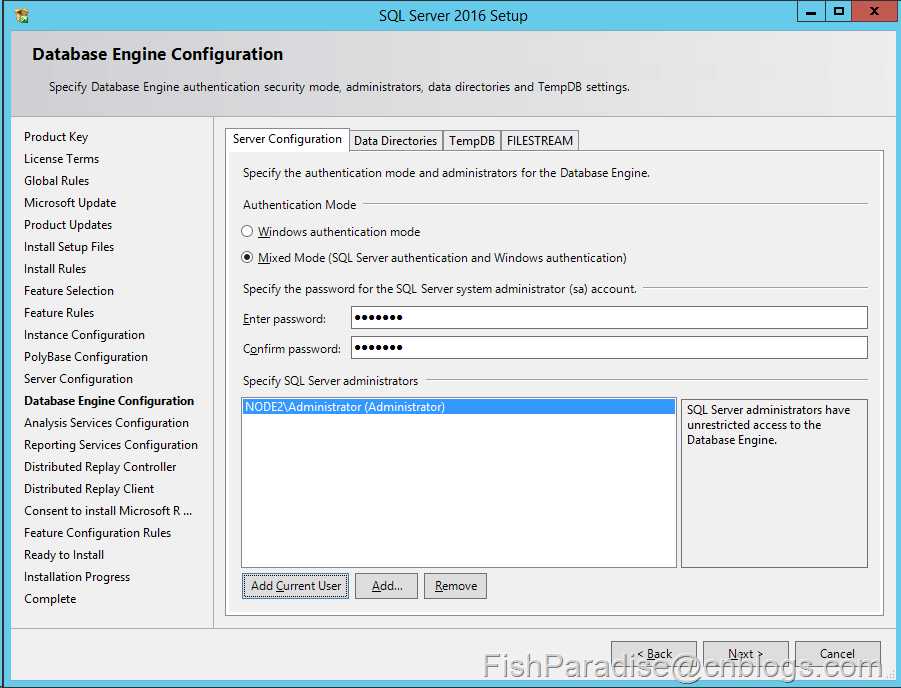901x688 pixels.
Task: Click Ready to Install step
Action: click(64, 555)
